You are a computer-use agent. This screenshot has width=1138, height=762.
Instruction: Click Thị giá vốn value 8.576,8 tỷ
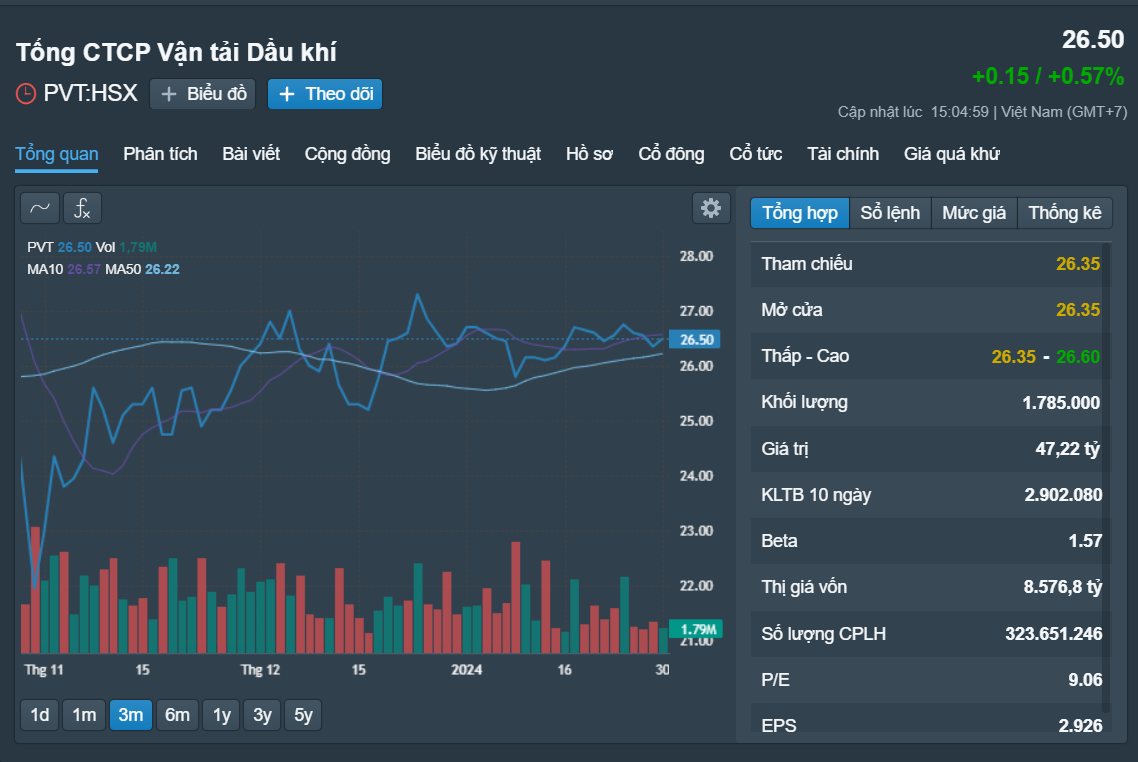coord(1063,587)
